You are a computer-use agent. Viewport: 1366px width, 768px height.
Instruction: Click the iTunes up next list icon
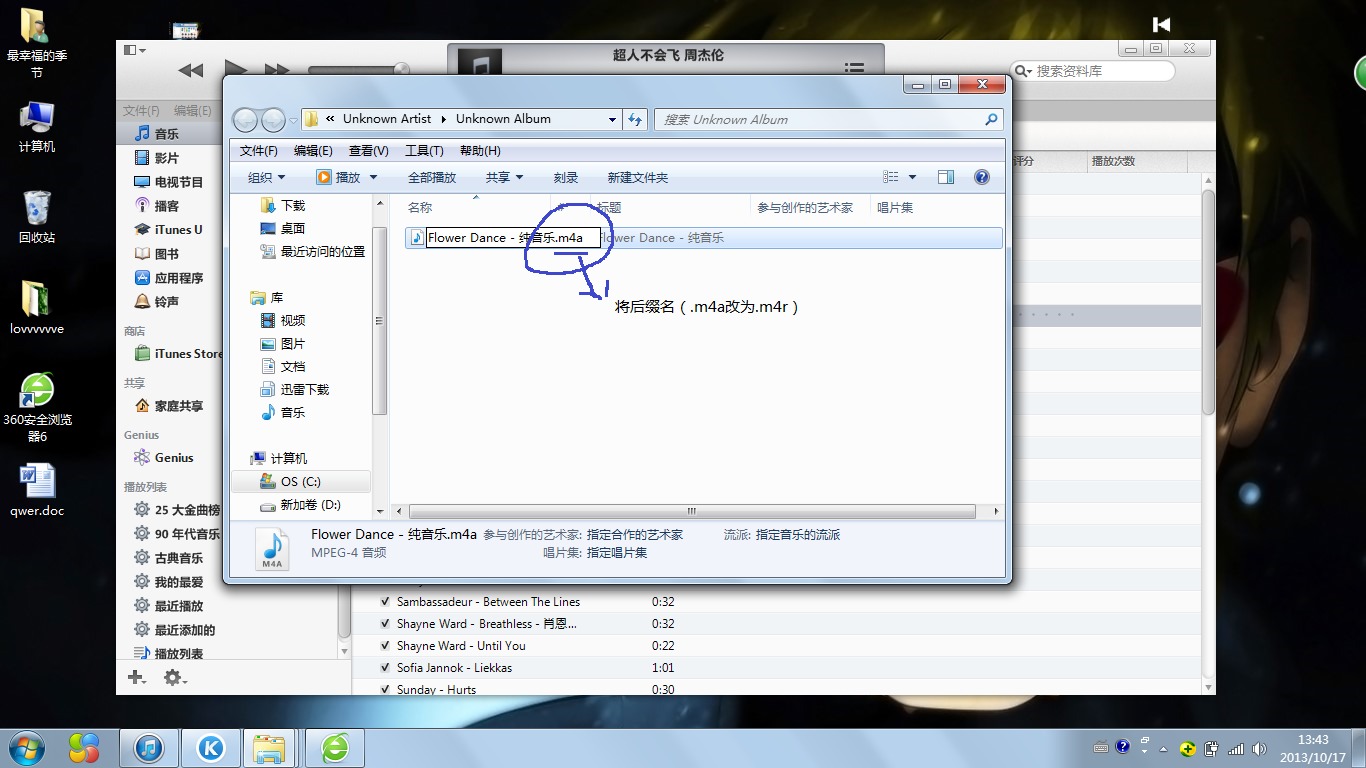pyautogui.click(x=854, y=68)
